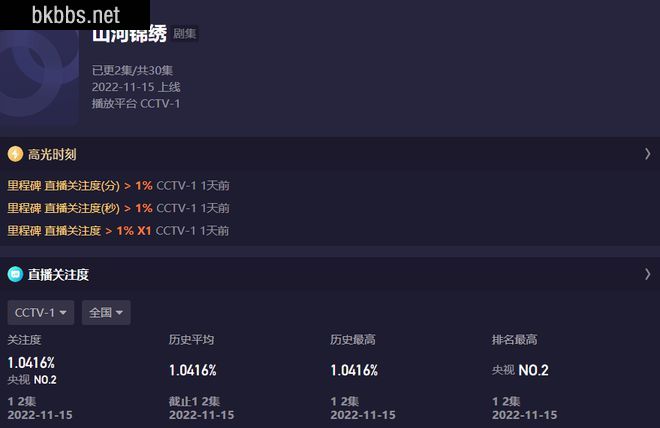This screenshot has height=428, width=660.
Task: Select milestone row 直播关注度 > 1% X1
Action: pyautogui.click(x=118, y=231)
